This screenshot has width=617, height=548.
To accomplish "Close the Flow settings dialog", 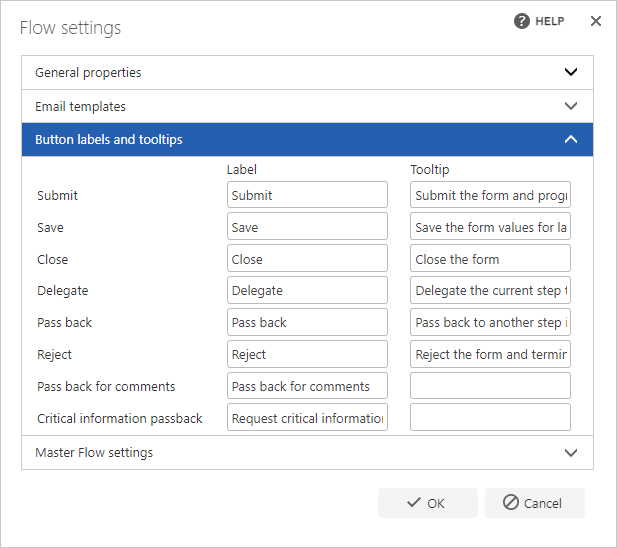I will click(x=596, y=21).
